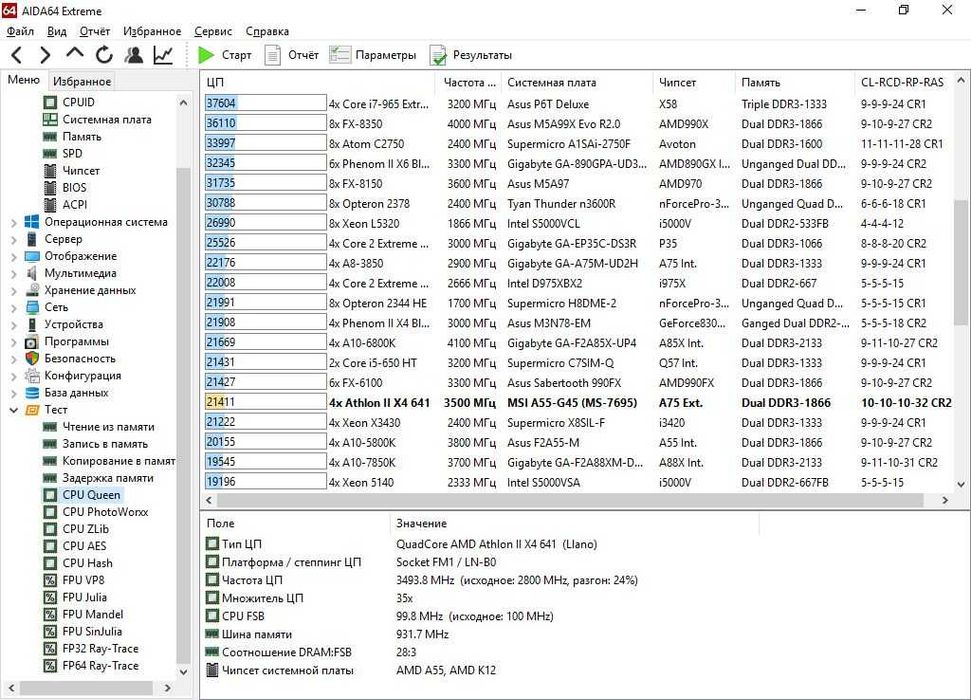Image resolution: width=971 pixels, height=700 pixels.
Task: Open Параметры toolbar icon
Action: (x=339, y=55)
